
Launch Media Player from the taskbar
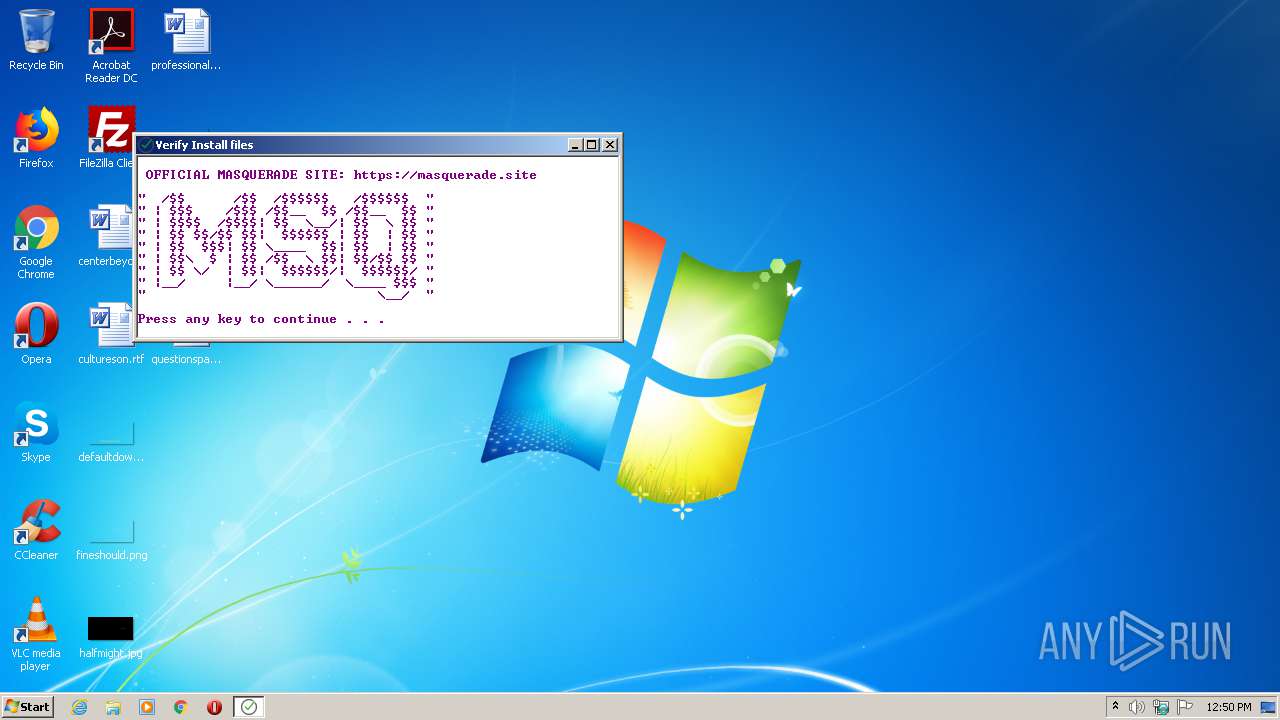coord(147,707)
